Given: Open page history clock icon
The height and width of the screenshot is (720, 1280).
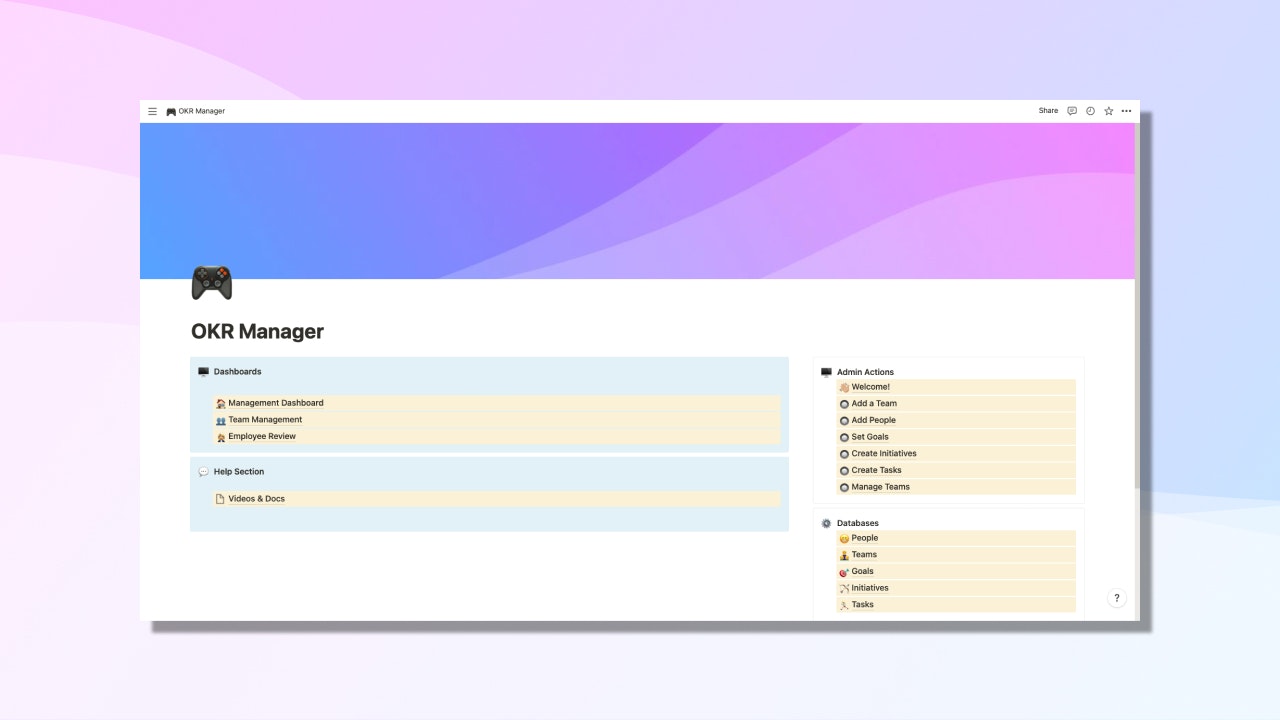Looking at the screenshot, I should (x=1090, y=111).
